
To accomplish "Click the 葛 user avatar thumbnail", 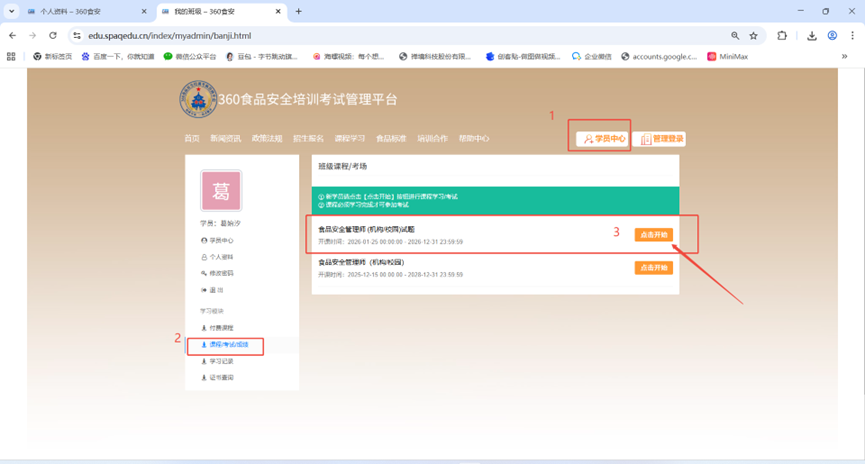I will coord(221,191).
